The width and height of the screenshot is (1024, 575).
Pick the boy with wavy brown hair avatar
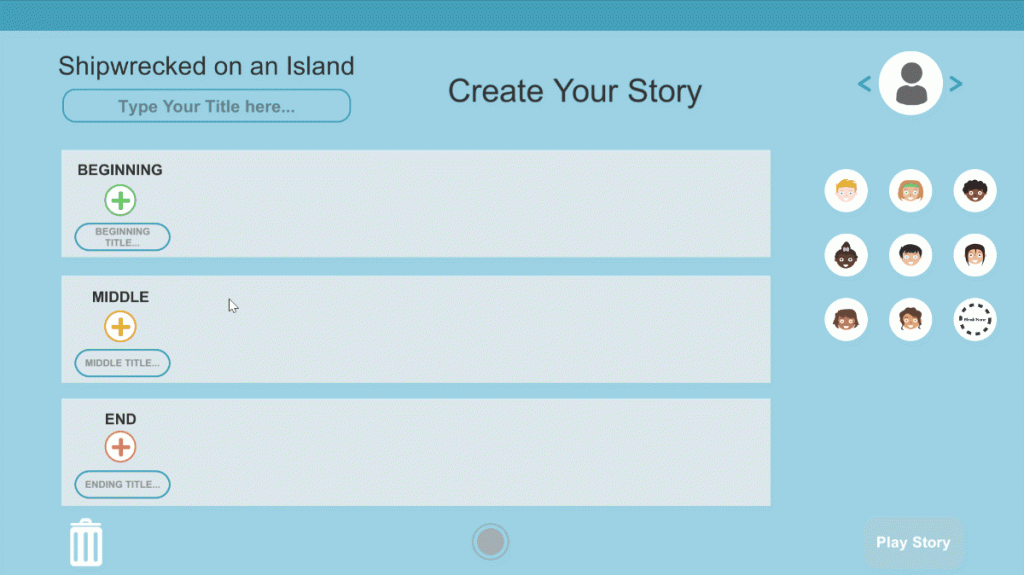coord(910,320)
